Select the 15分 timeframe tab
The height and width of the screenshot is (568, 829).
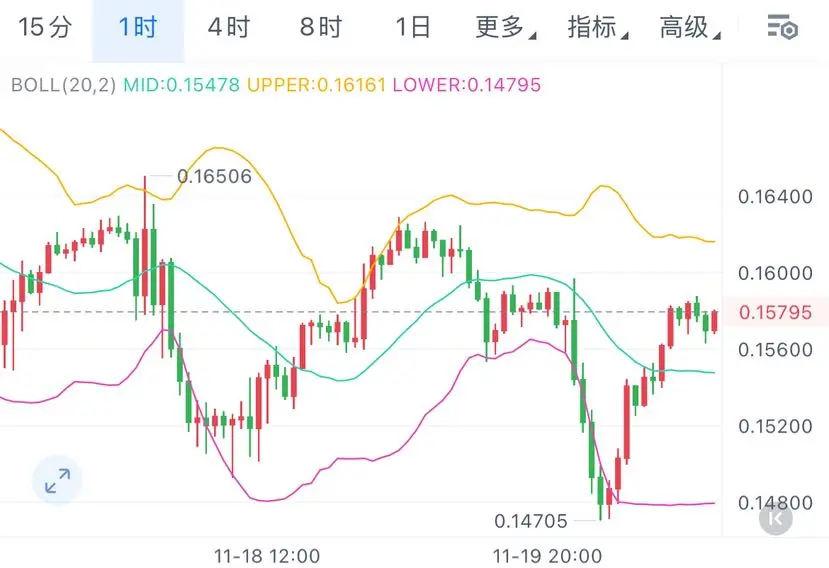coord(45,28)
